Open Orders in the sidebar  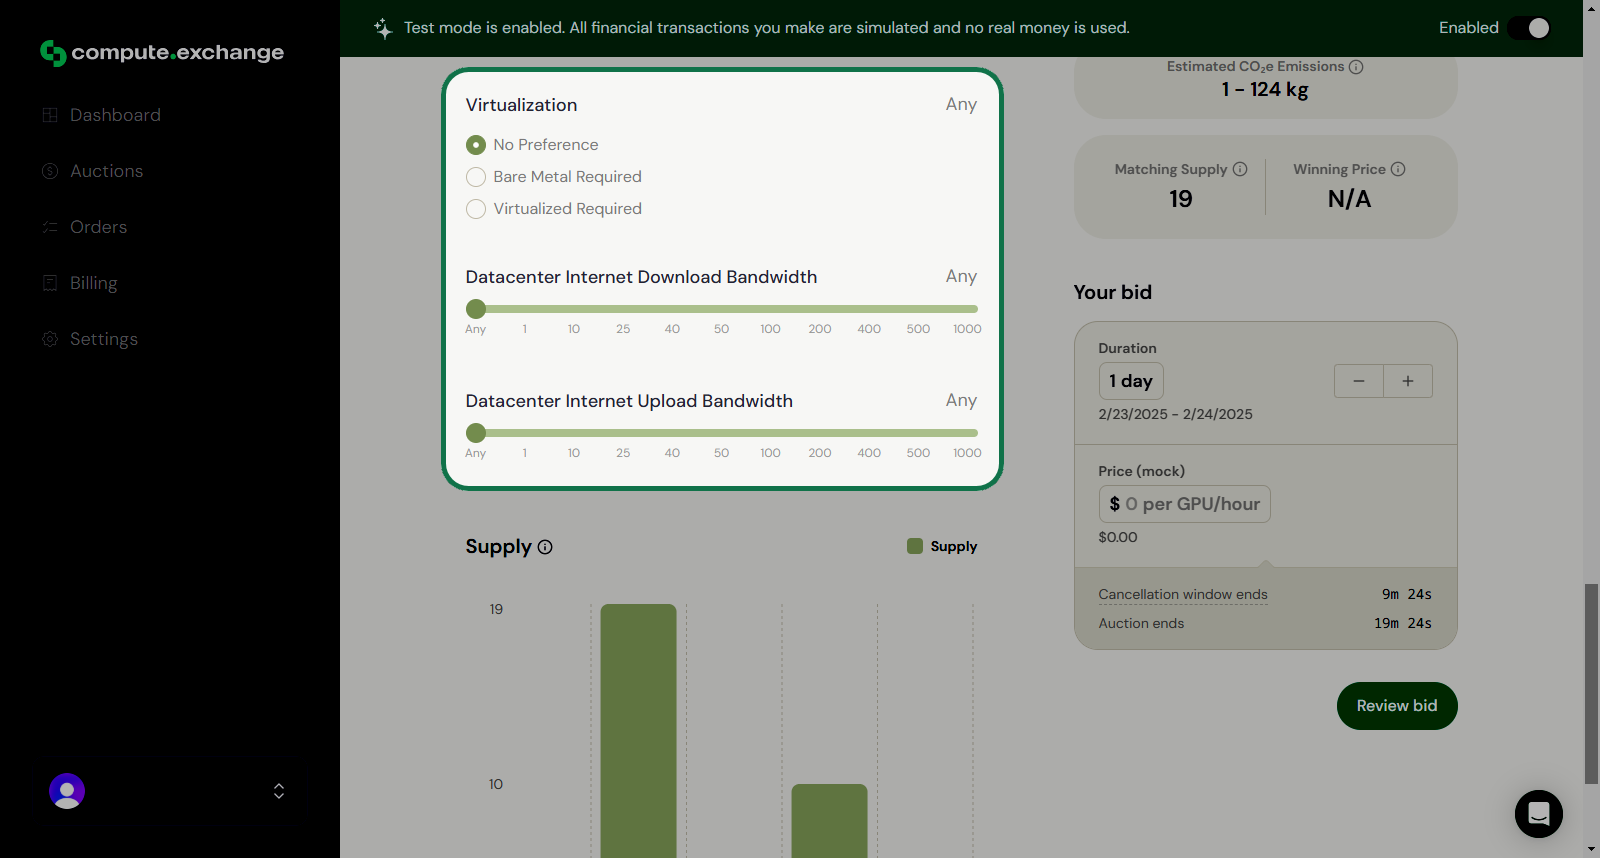(98, 227)
